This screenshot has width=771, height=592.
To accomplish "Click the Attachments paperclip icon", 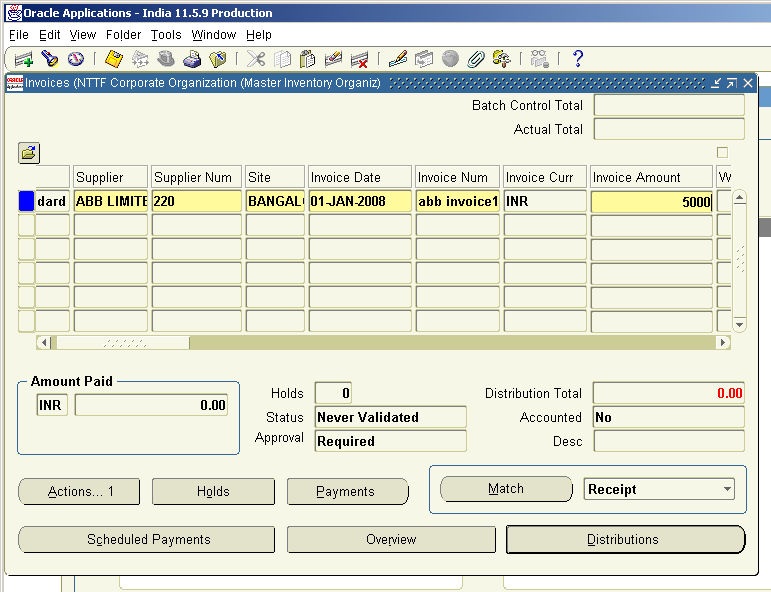I will point(475,59).
